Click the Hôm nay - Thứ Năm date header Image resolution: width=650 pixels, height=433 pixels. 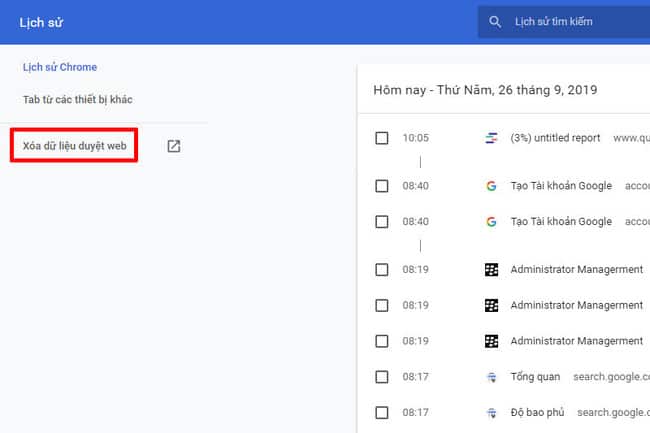[485, 90]
